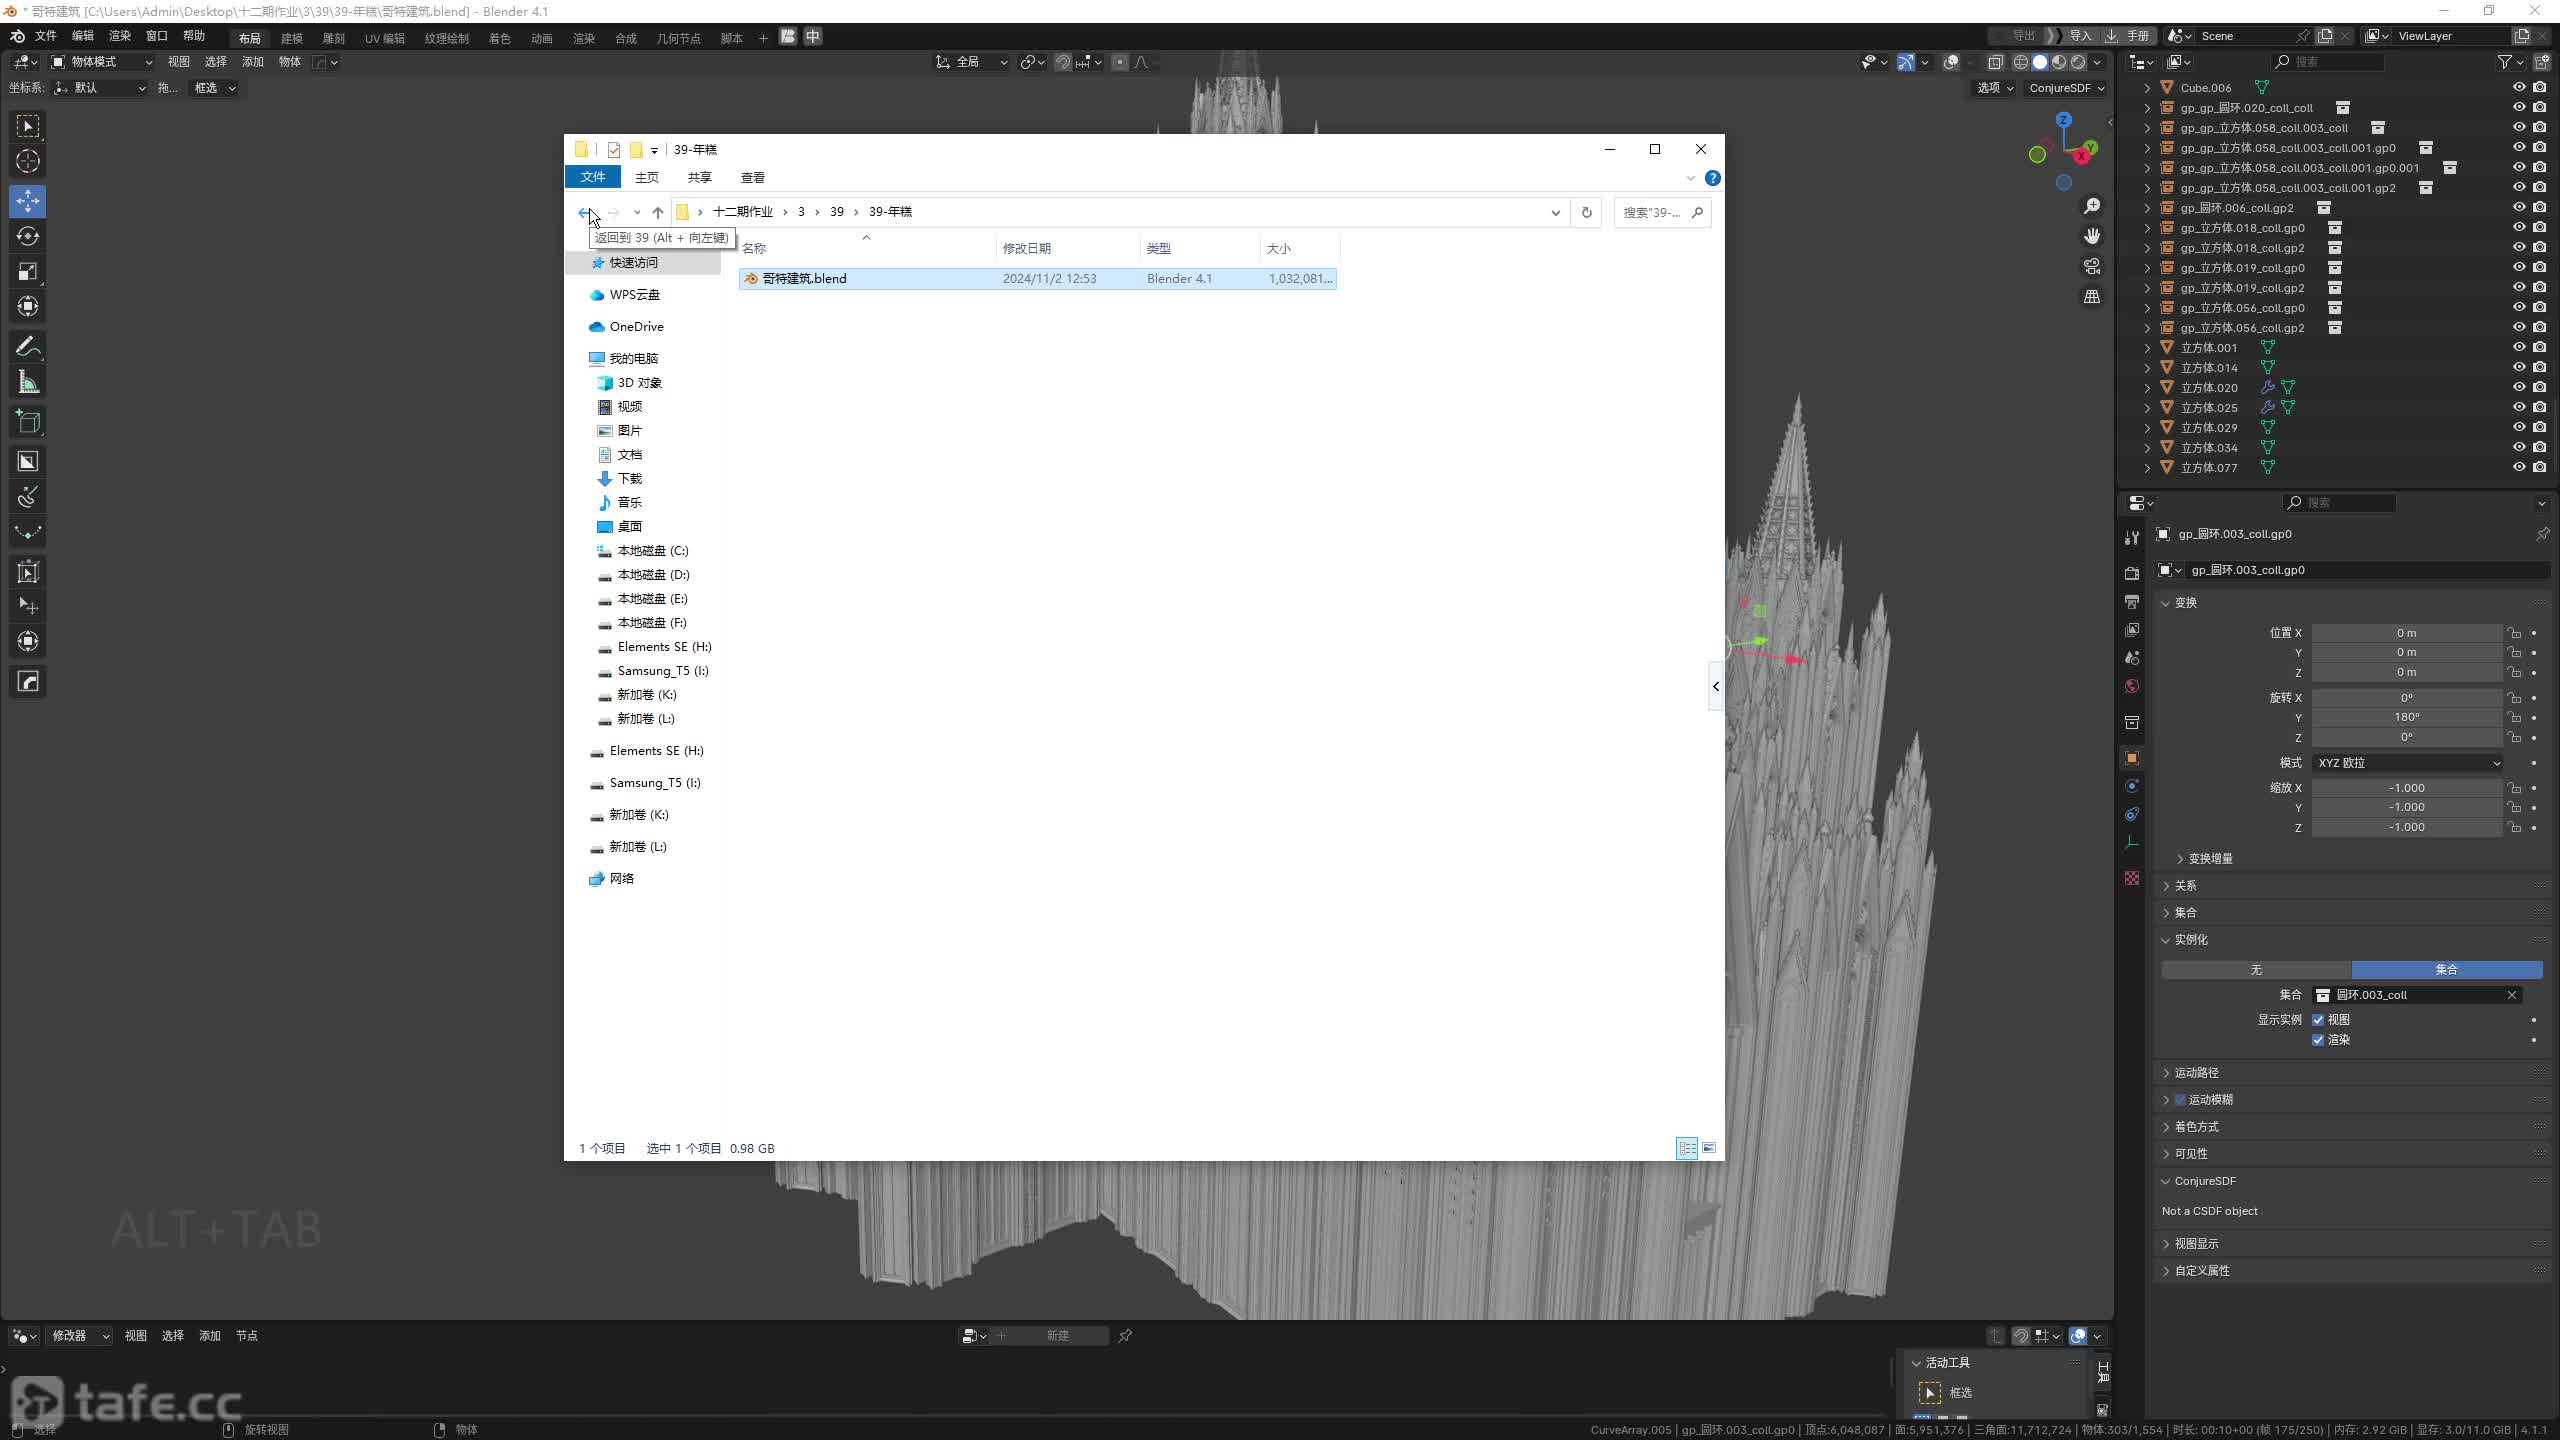Select the Rotate tool
The height and width of the screenshot is (1440, 2560).
[28, 236]
